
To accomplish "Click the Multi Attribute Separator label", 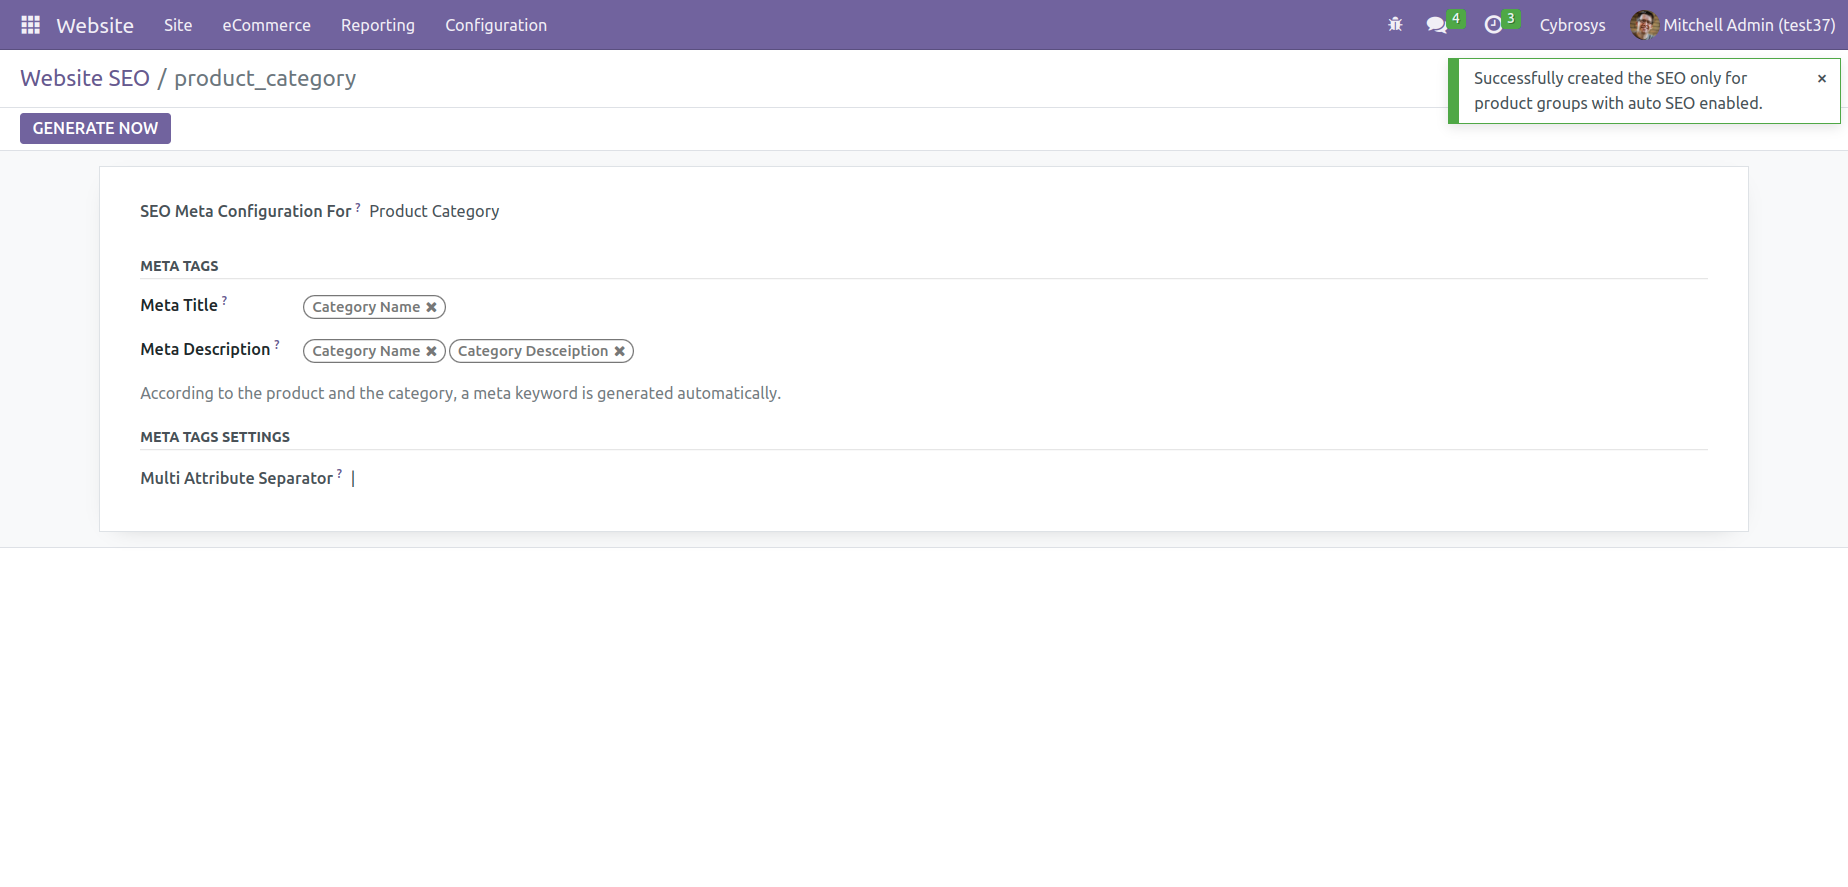I will coord(236,478).
